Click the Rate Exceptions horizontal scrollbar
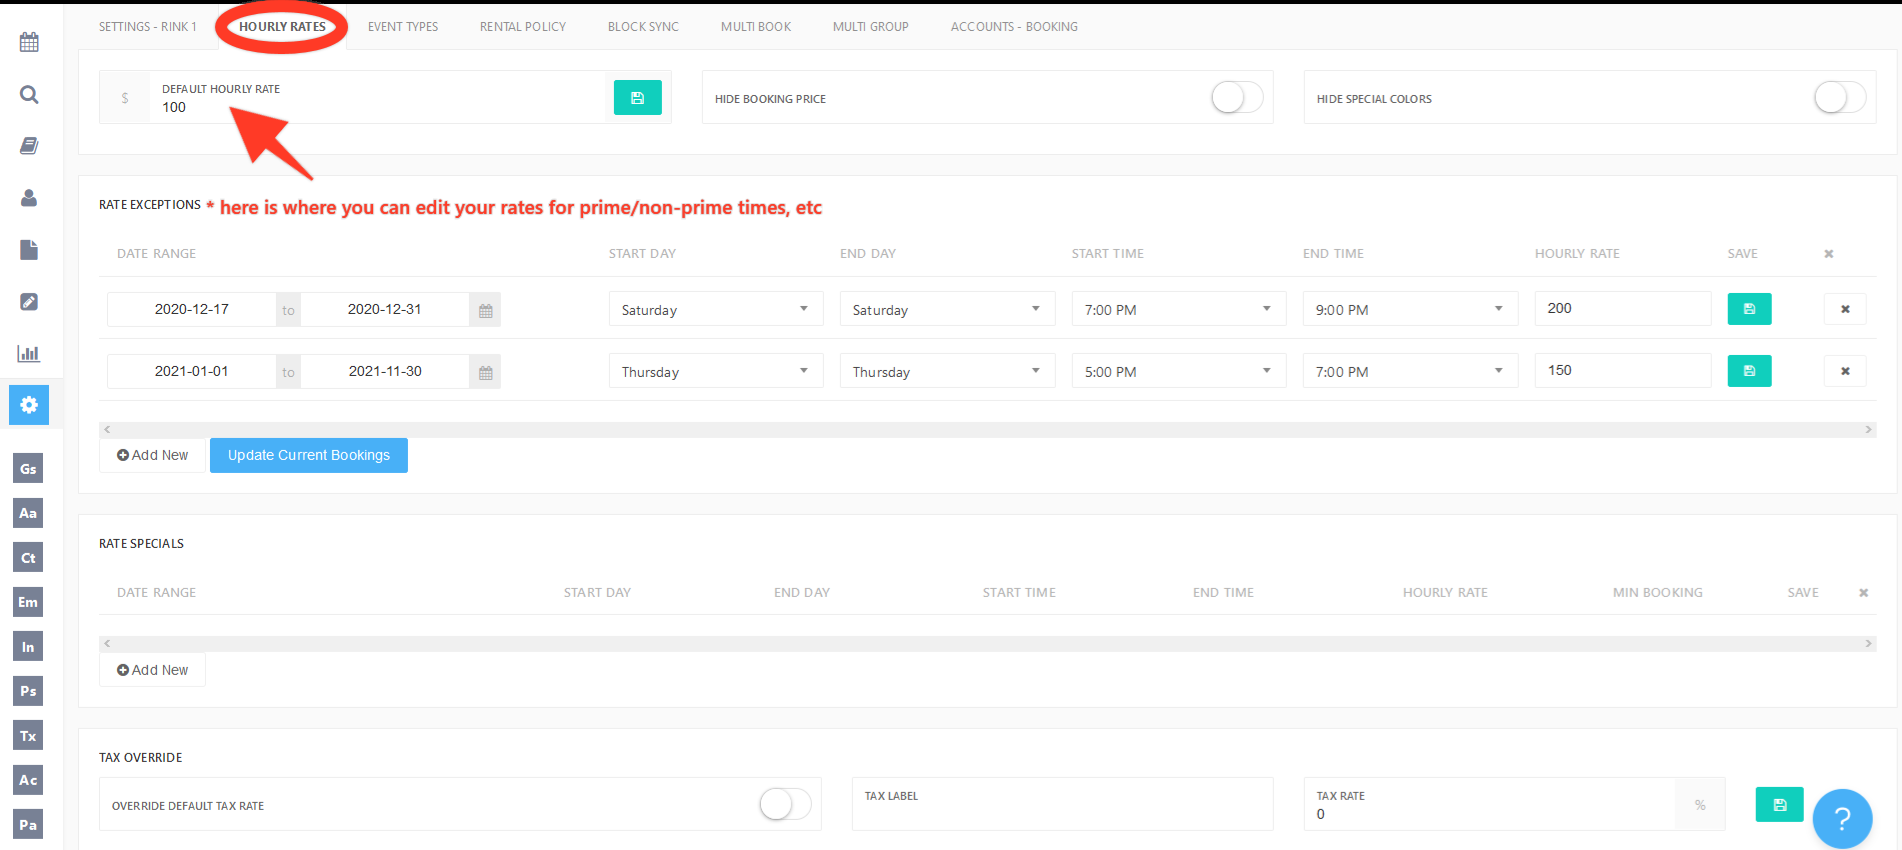 [987, 429]
